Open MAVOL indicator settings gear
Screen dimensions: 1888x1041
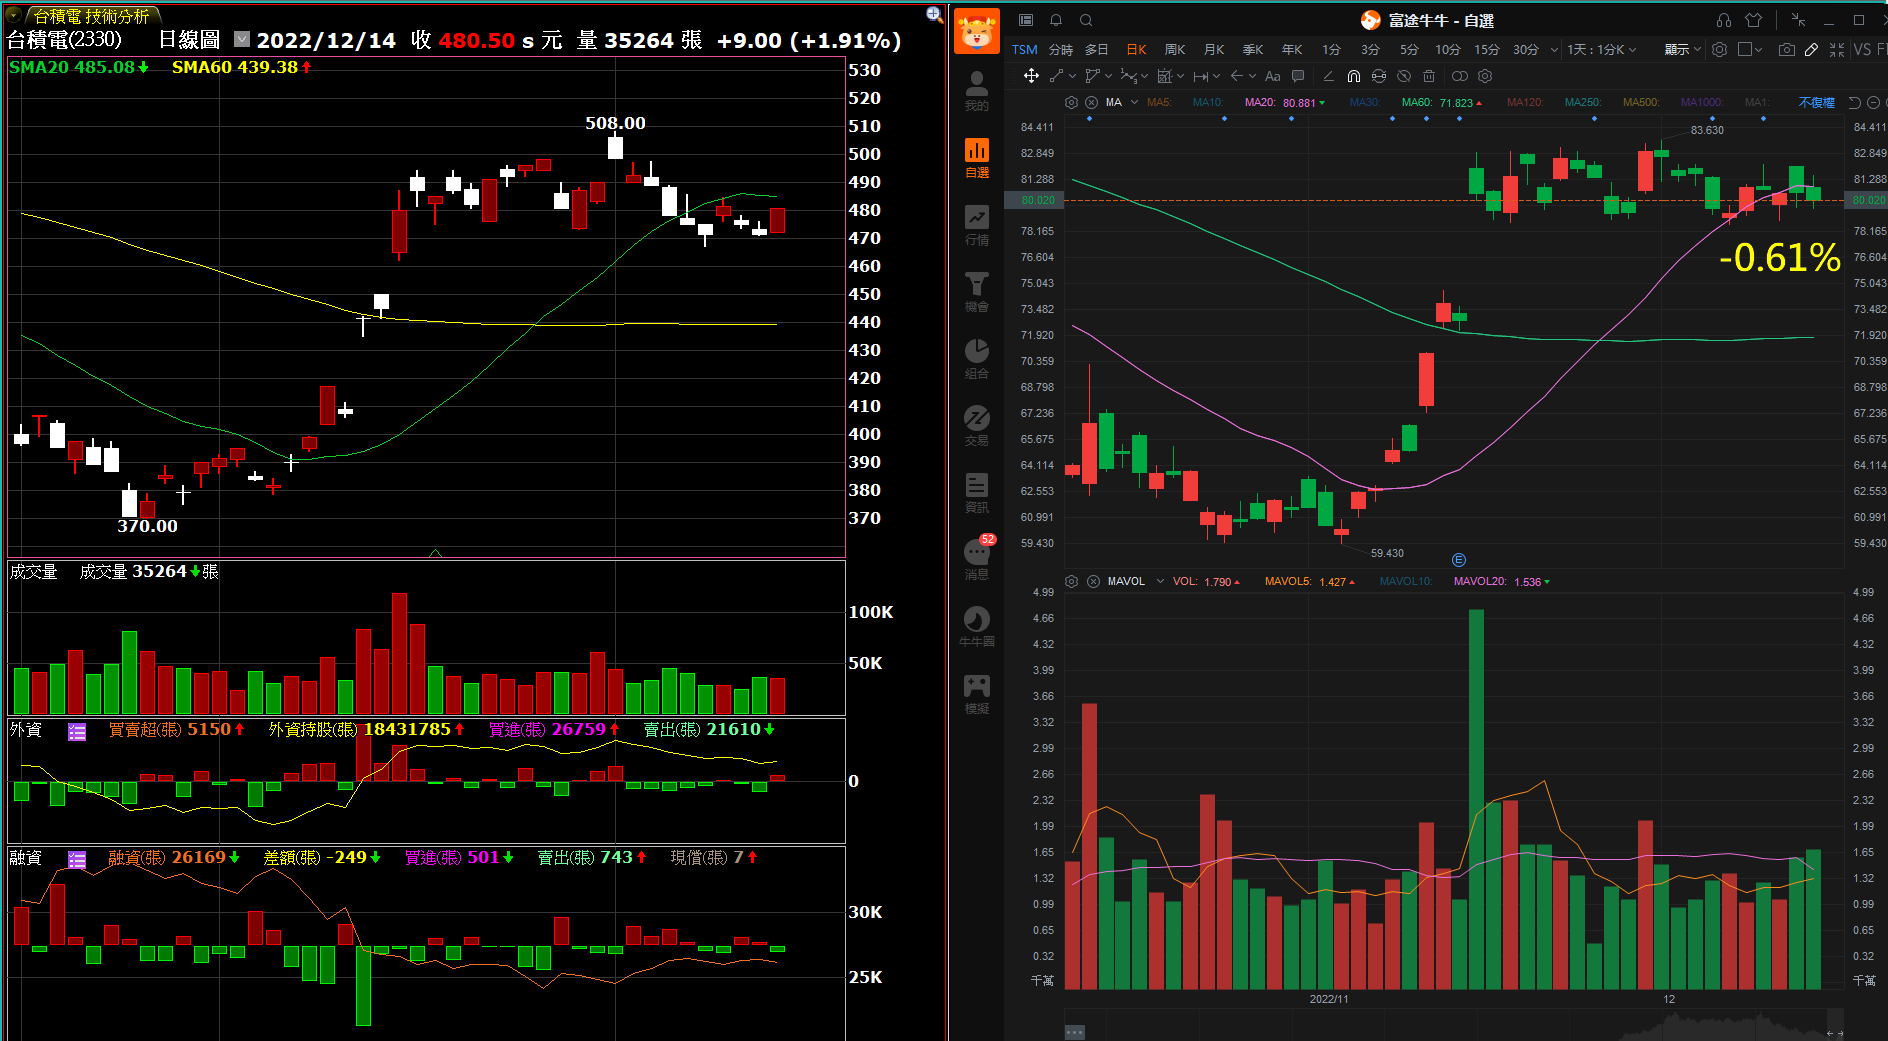tap(1072, 581)
